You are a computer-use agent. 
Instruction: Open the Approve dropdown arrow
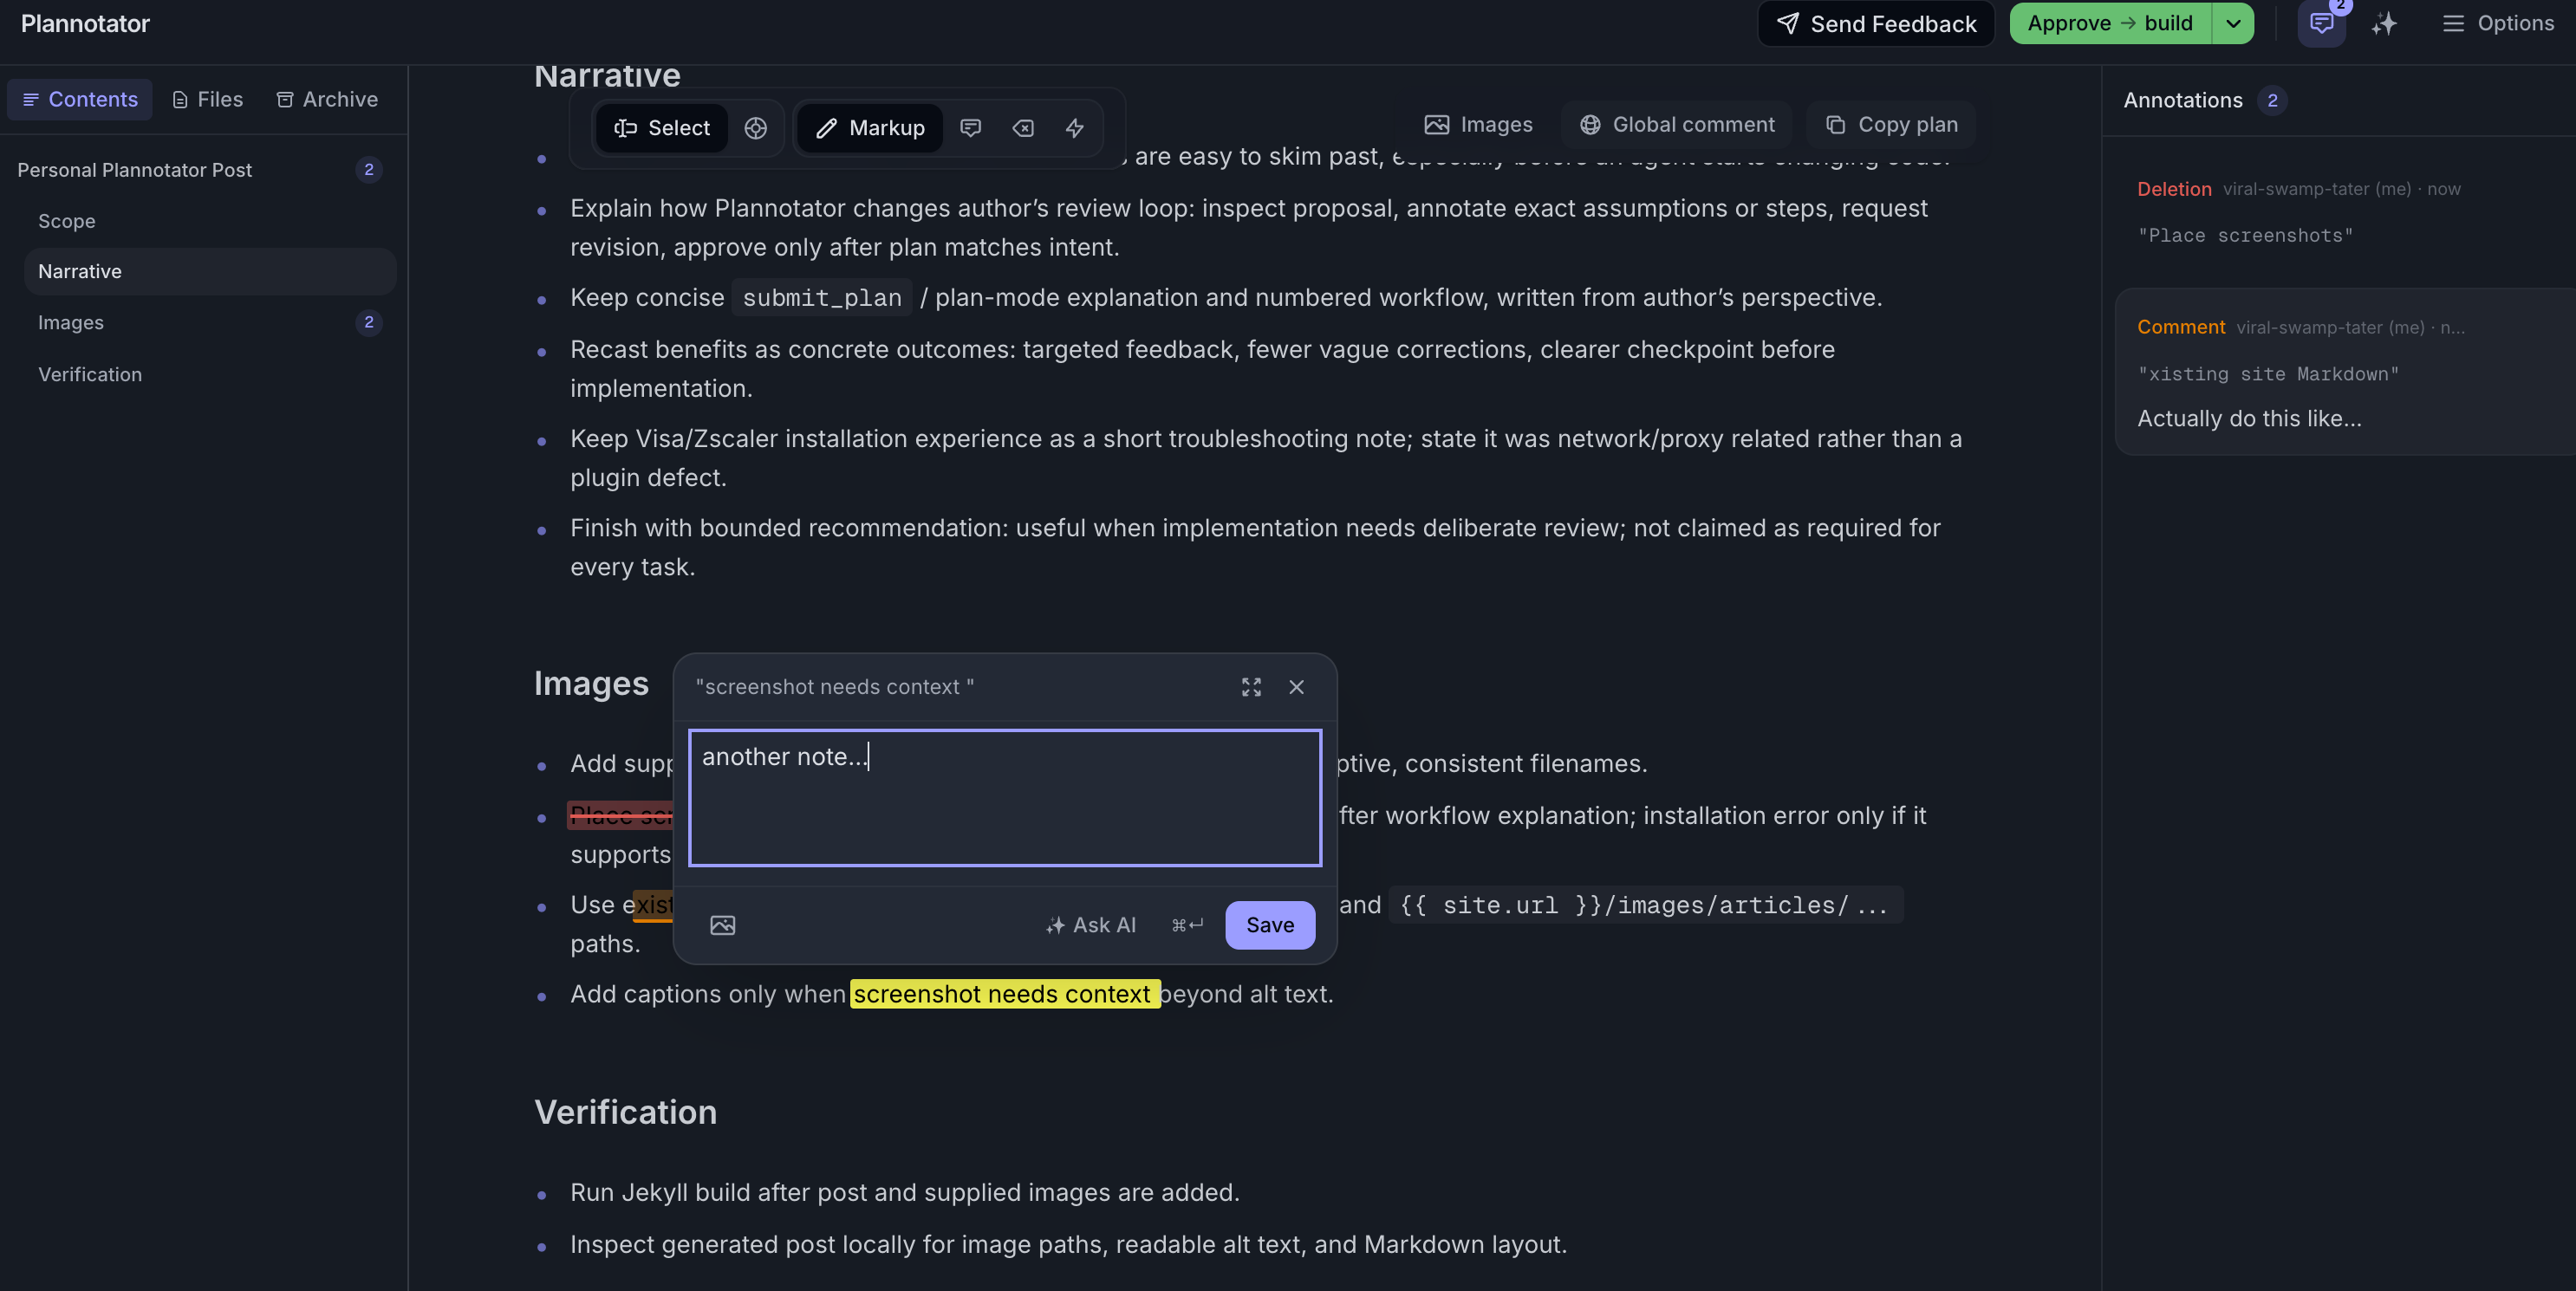click(2233, 24)
